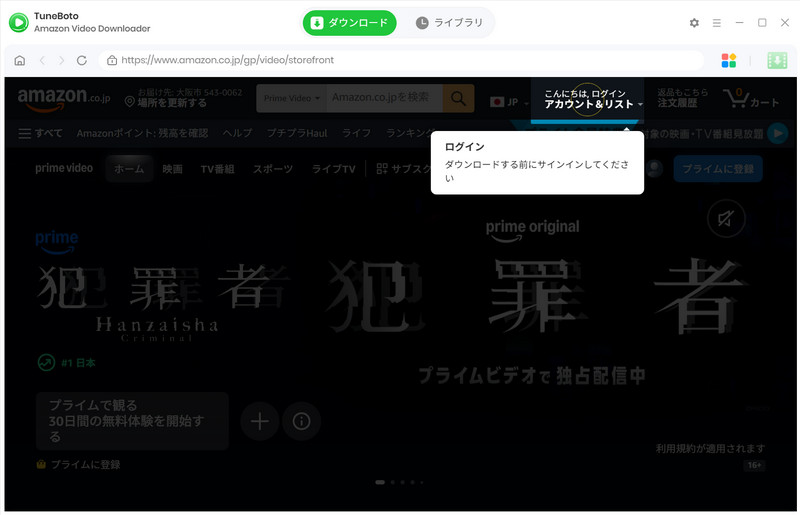The image size is (800, 515).
Task: Click the lock icon in address bar
Action: (x=112, y=60)
